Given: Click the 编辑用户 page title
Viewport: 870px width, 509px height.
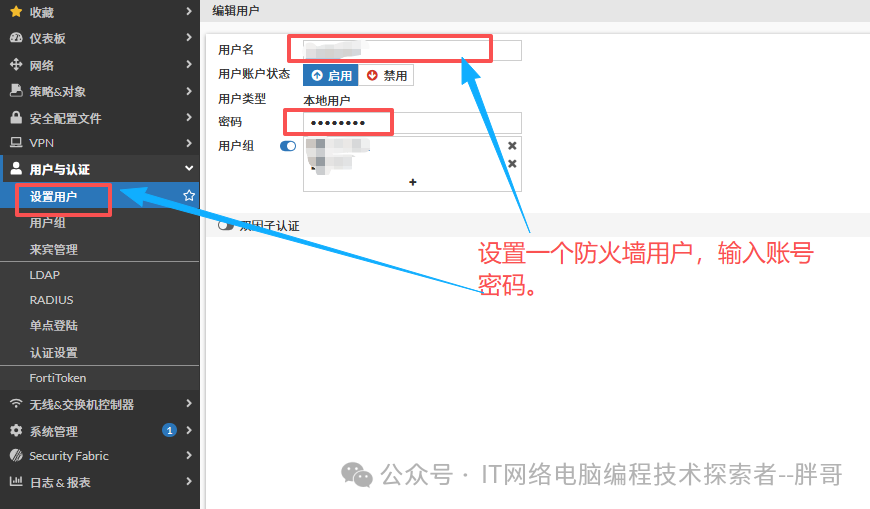Looking at the screenshot, I should [236, 11].
